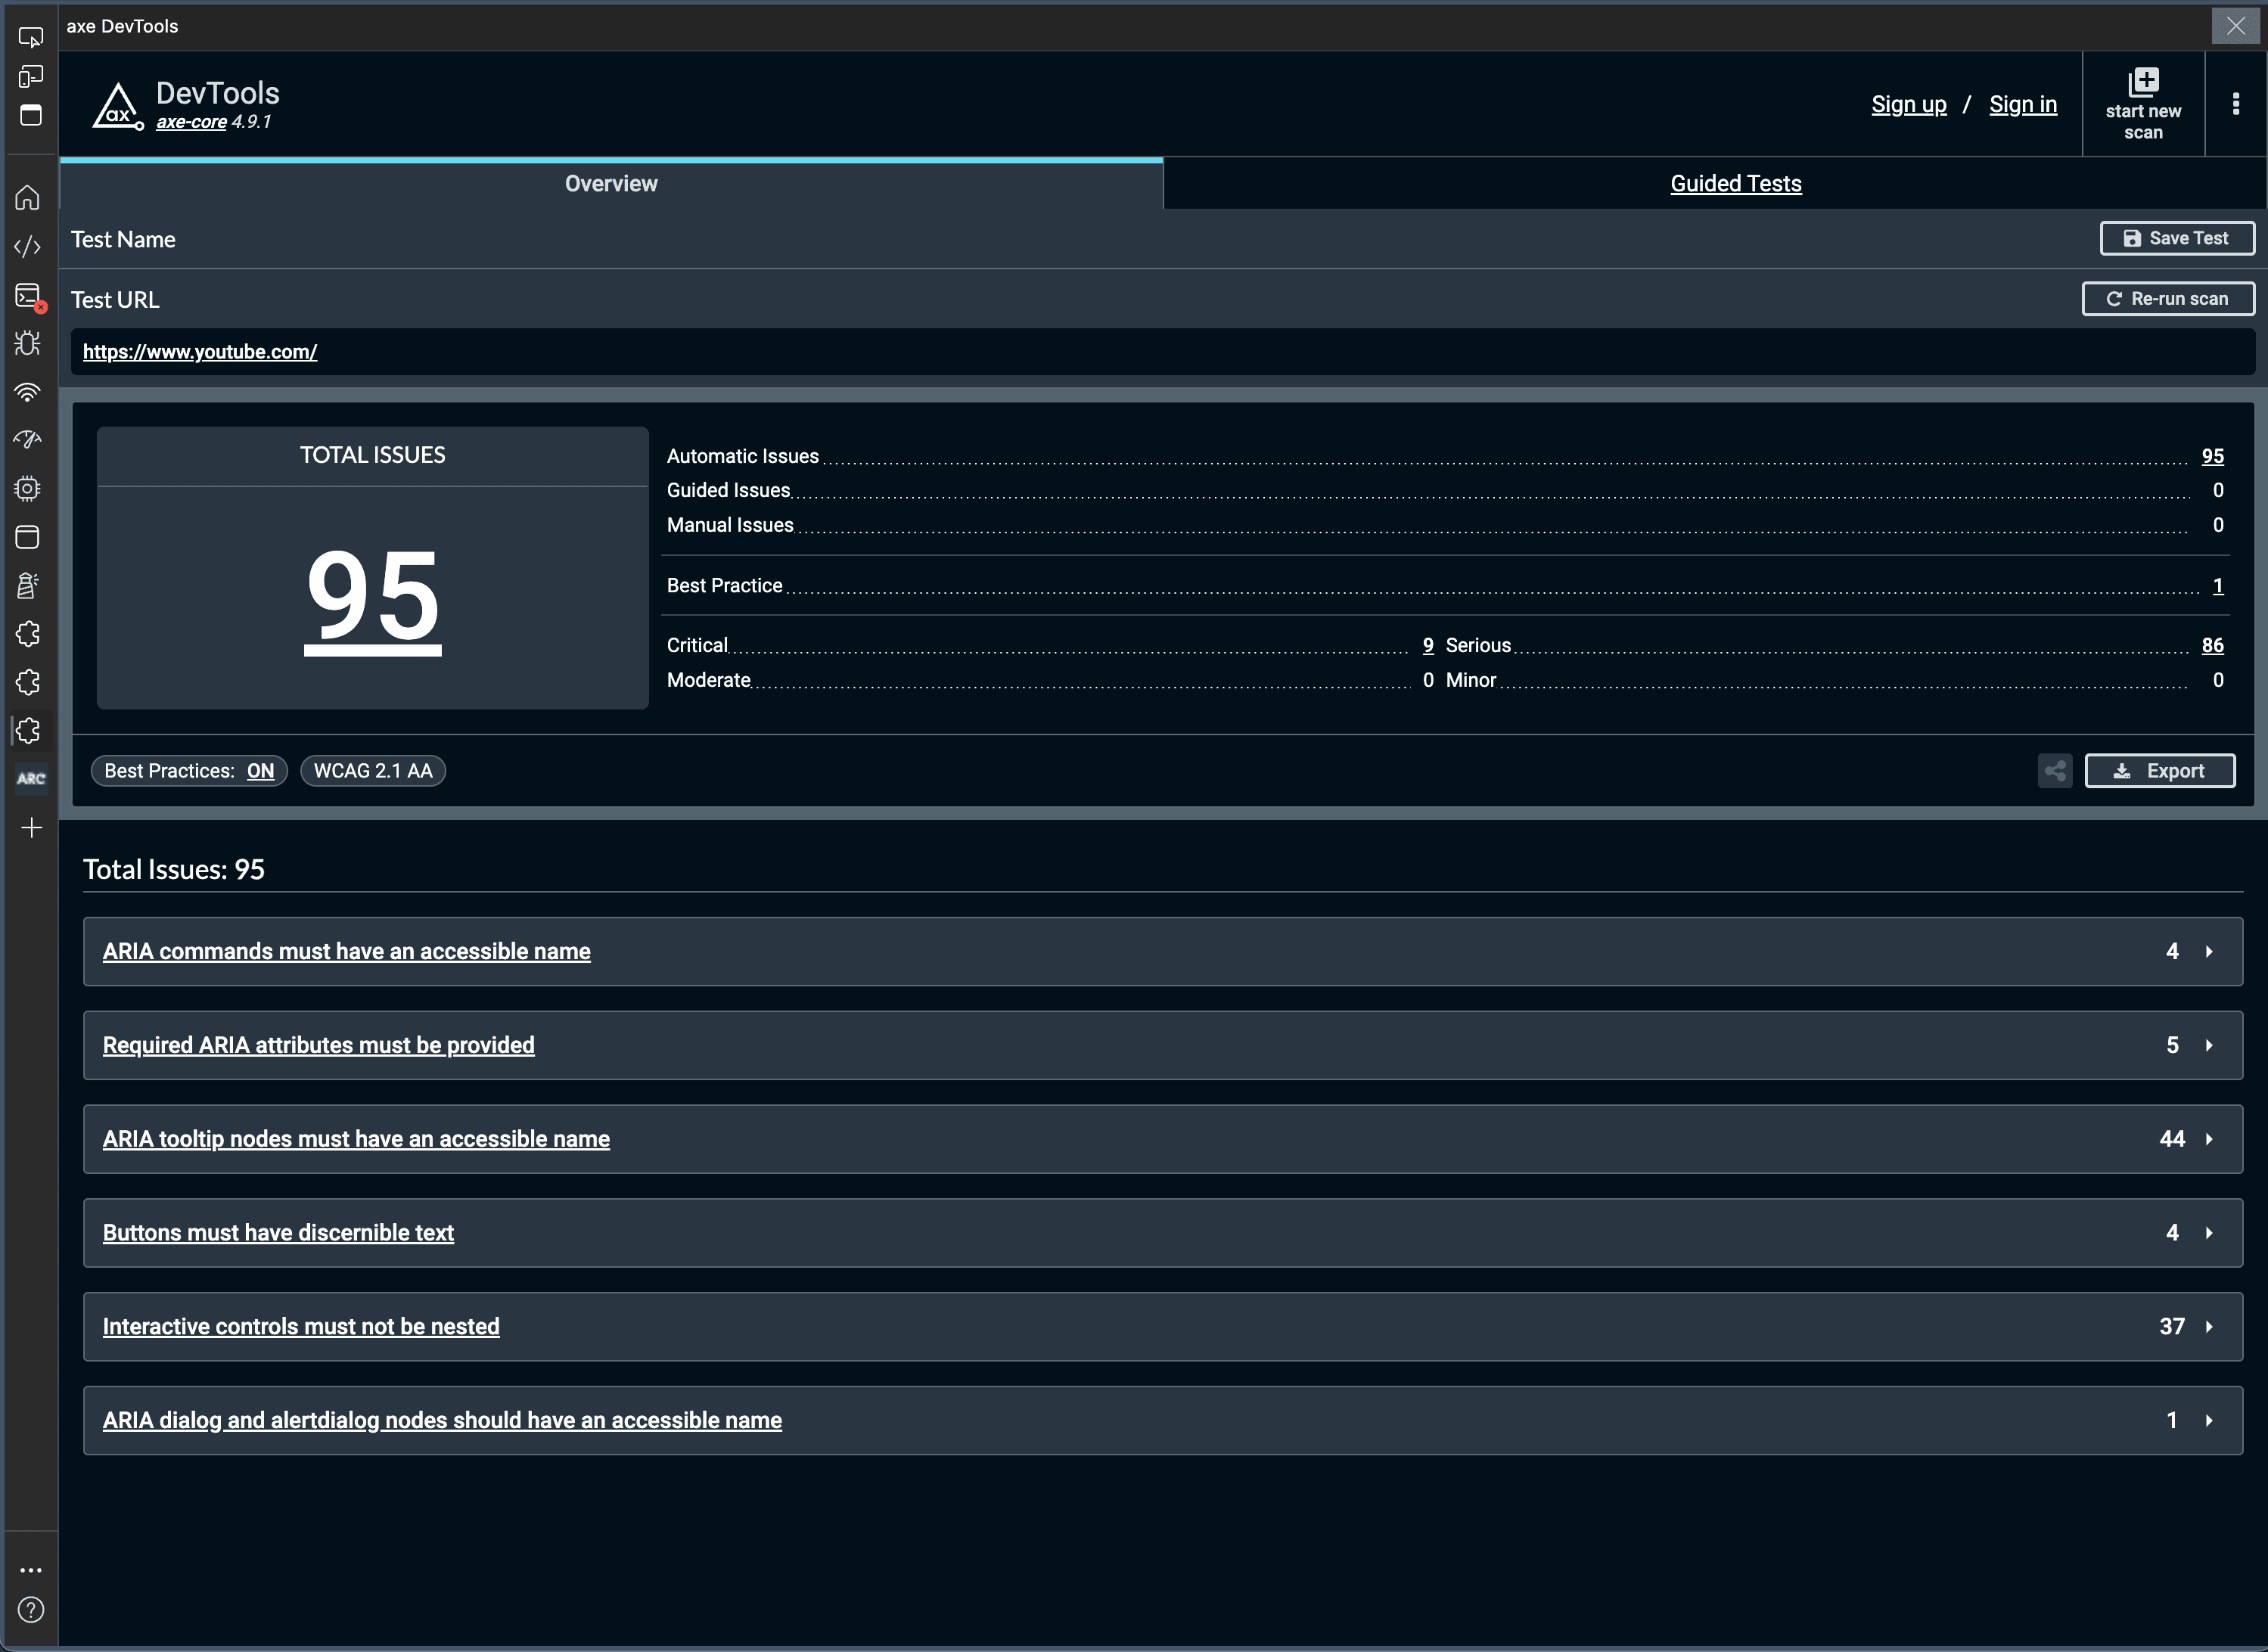Viewport: 2268px width, 1652px height.
Task: Open 'Interactive controls must not be nested'
Action: (x=301, y=1327)
